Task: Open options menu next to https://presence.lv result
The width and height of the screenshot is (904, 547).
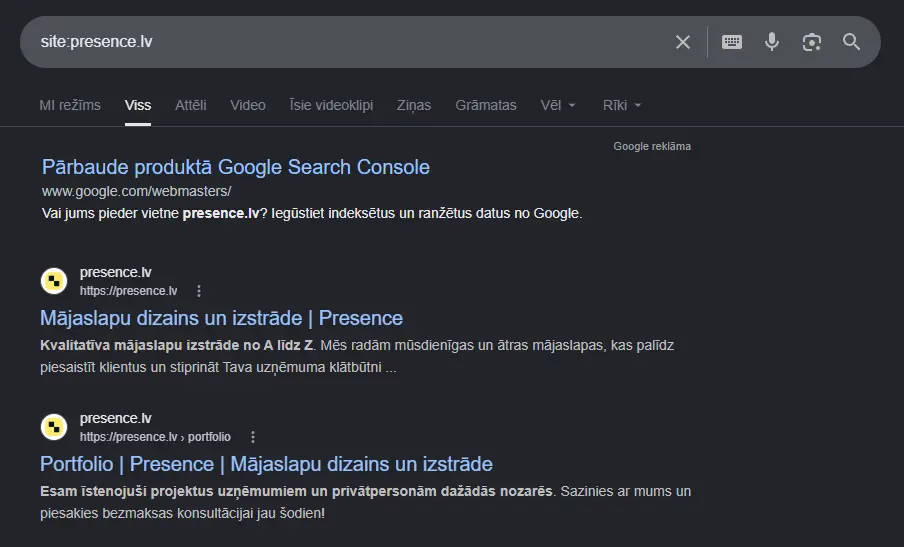Action: tap(199, 291)
